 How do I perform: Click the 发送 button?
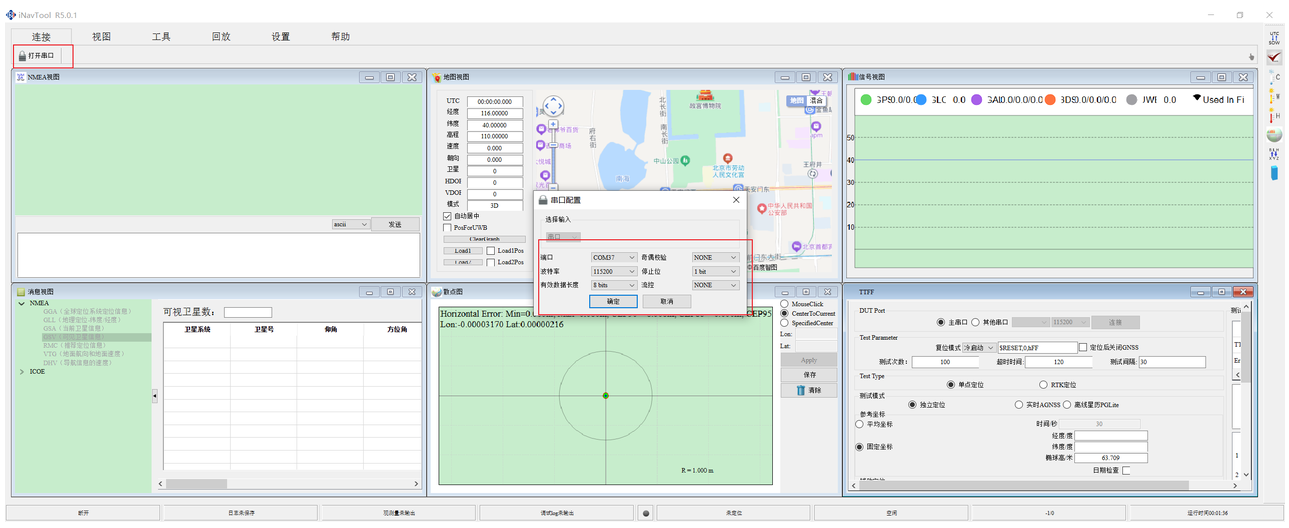tap(395, 225)
